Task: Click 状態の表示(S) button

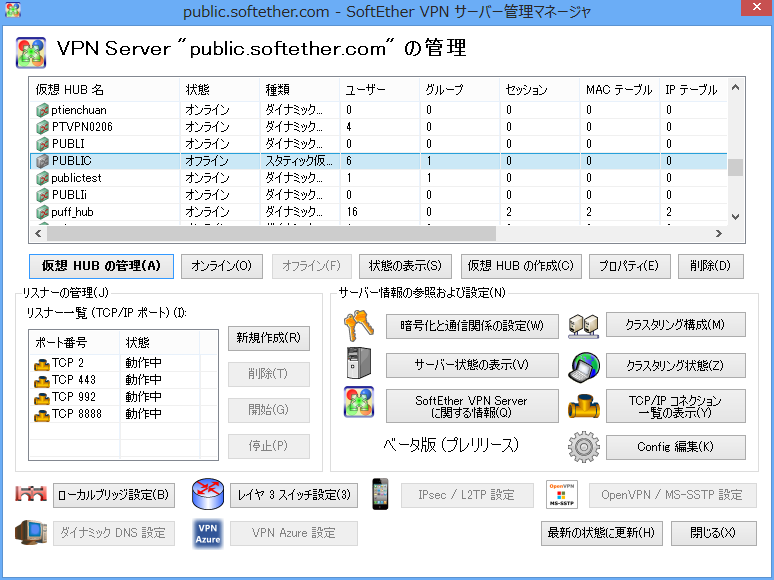Action: coord(405,266)
